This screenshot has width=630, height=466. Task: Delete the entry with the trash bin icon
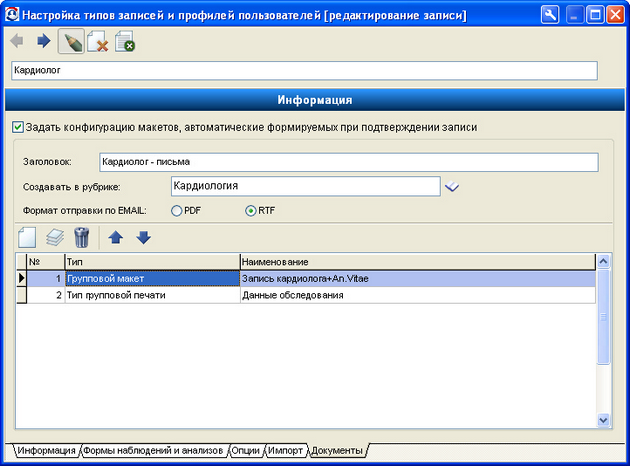coord(82,237)
